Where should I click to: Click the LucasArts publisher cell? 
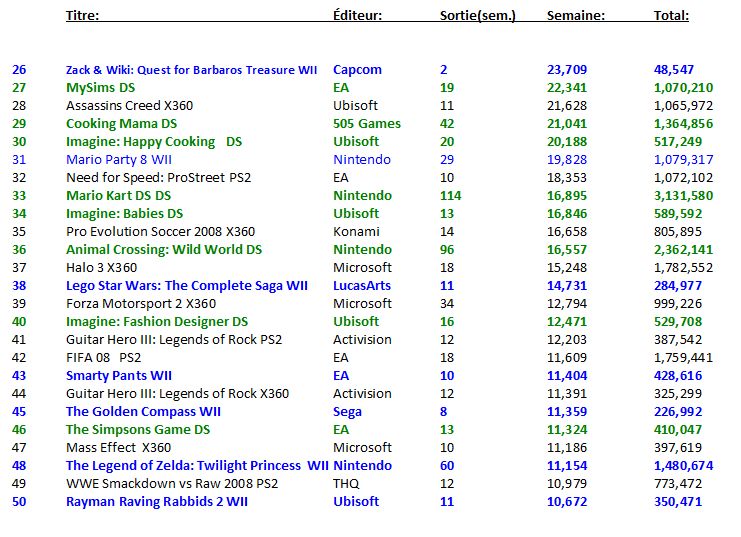[361, 286]
